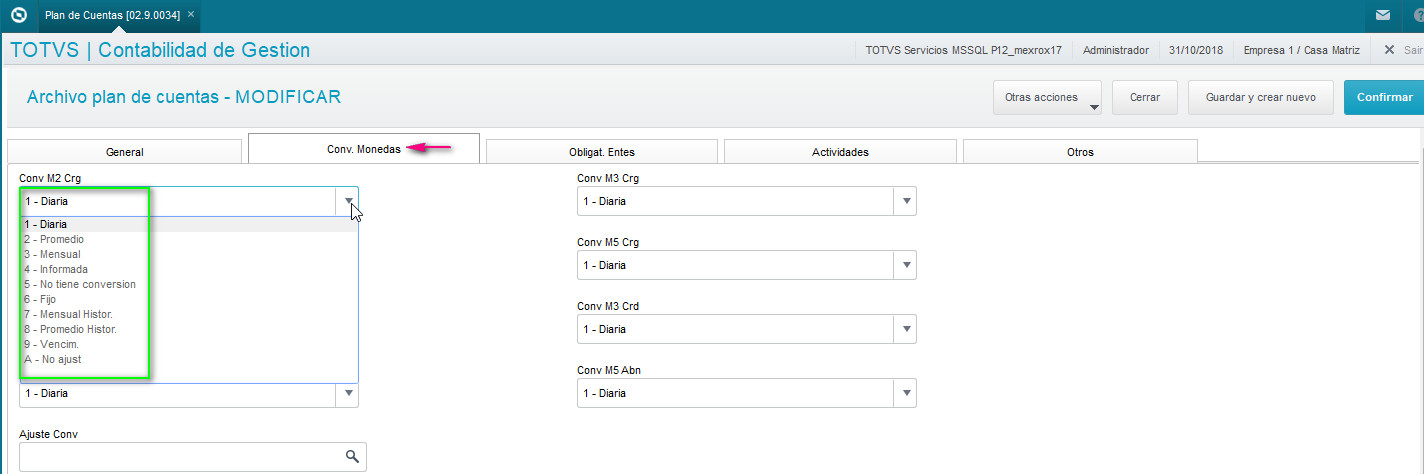Choose option 7 - Mensual Histor.
The height and width of the screenshot is (474, 1424).
189,314
